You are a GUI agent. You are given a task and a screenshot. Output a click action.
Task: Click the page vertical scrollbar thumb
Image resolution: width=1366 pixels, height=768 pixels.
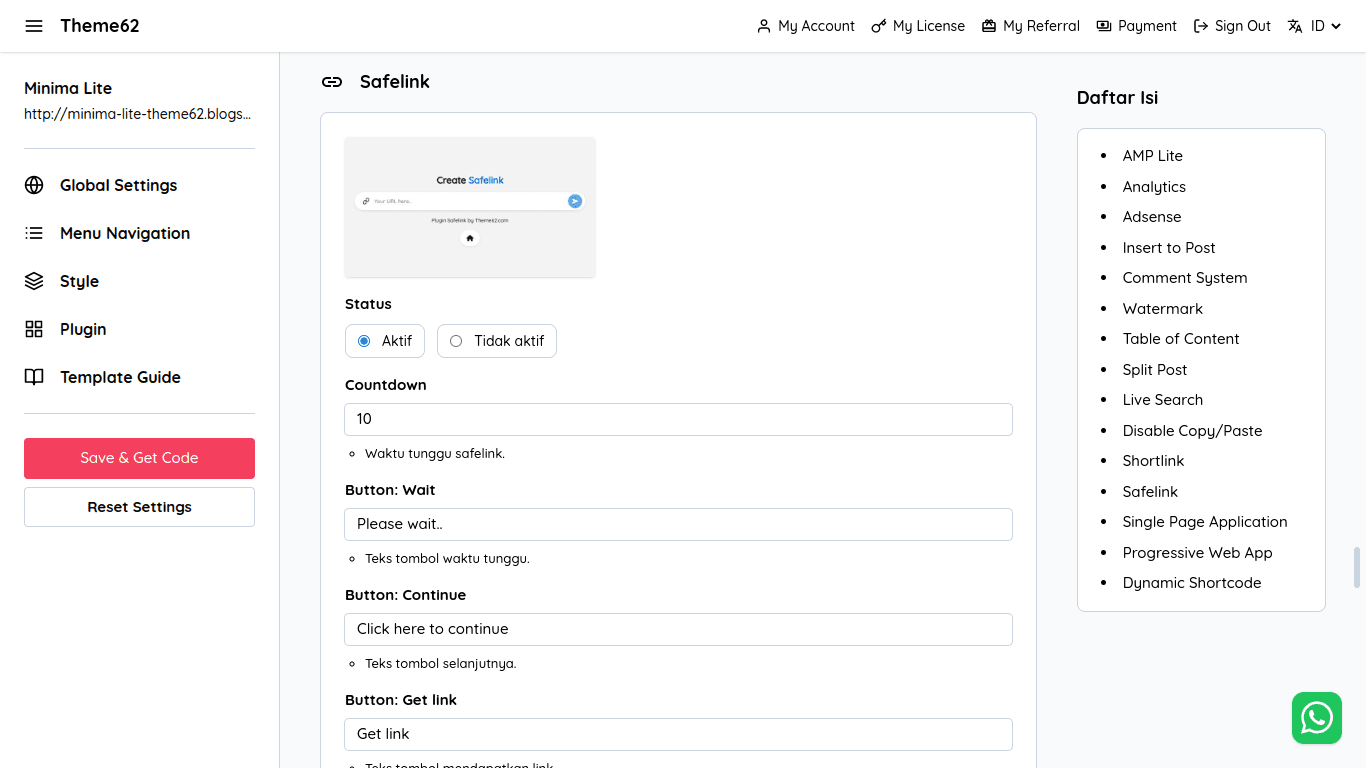1357,567
